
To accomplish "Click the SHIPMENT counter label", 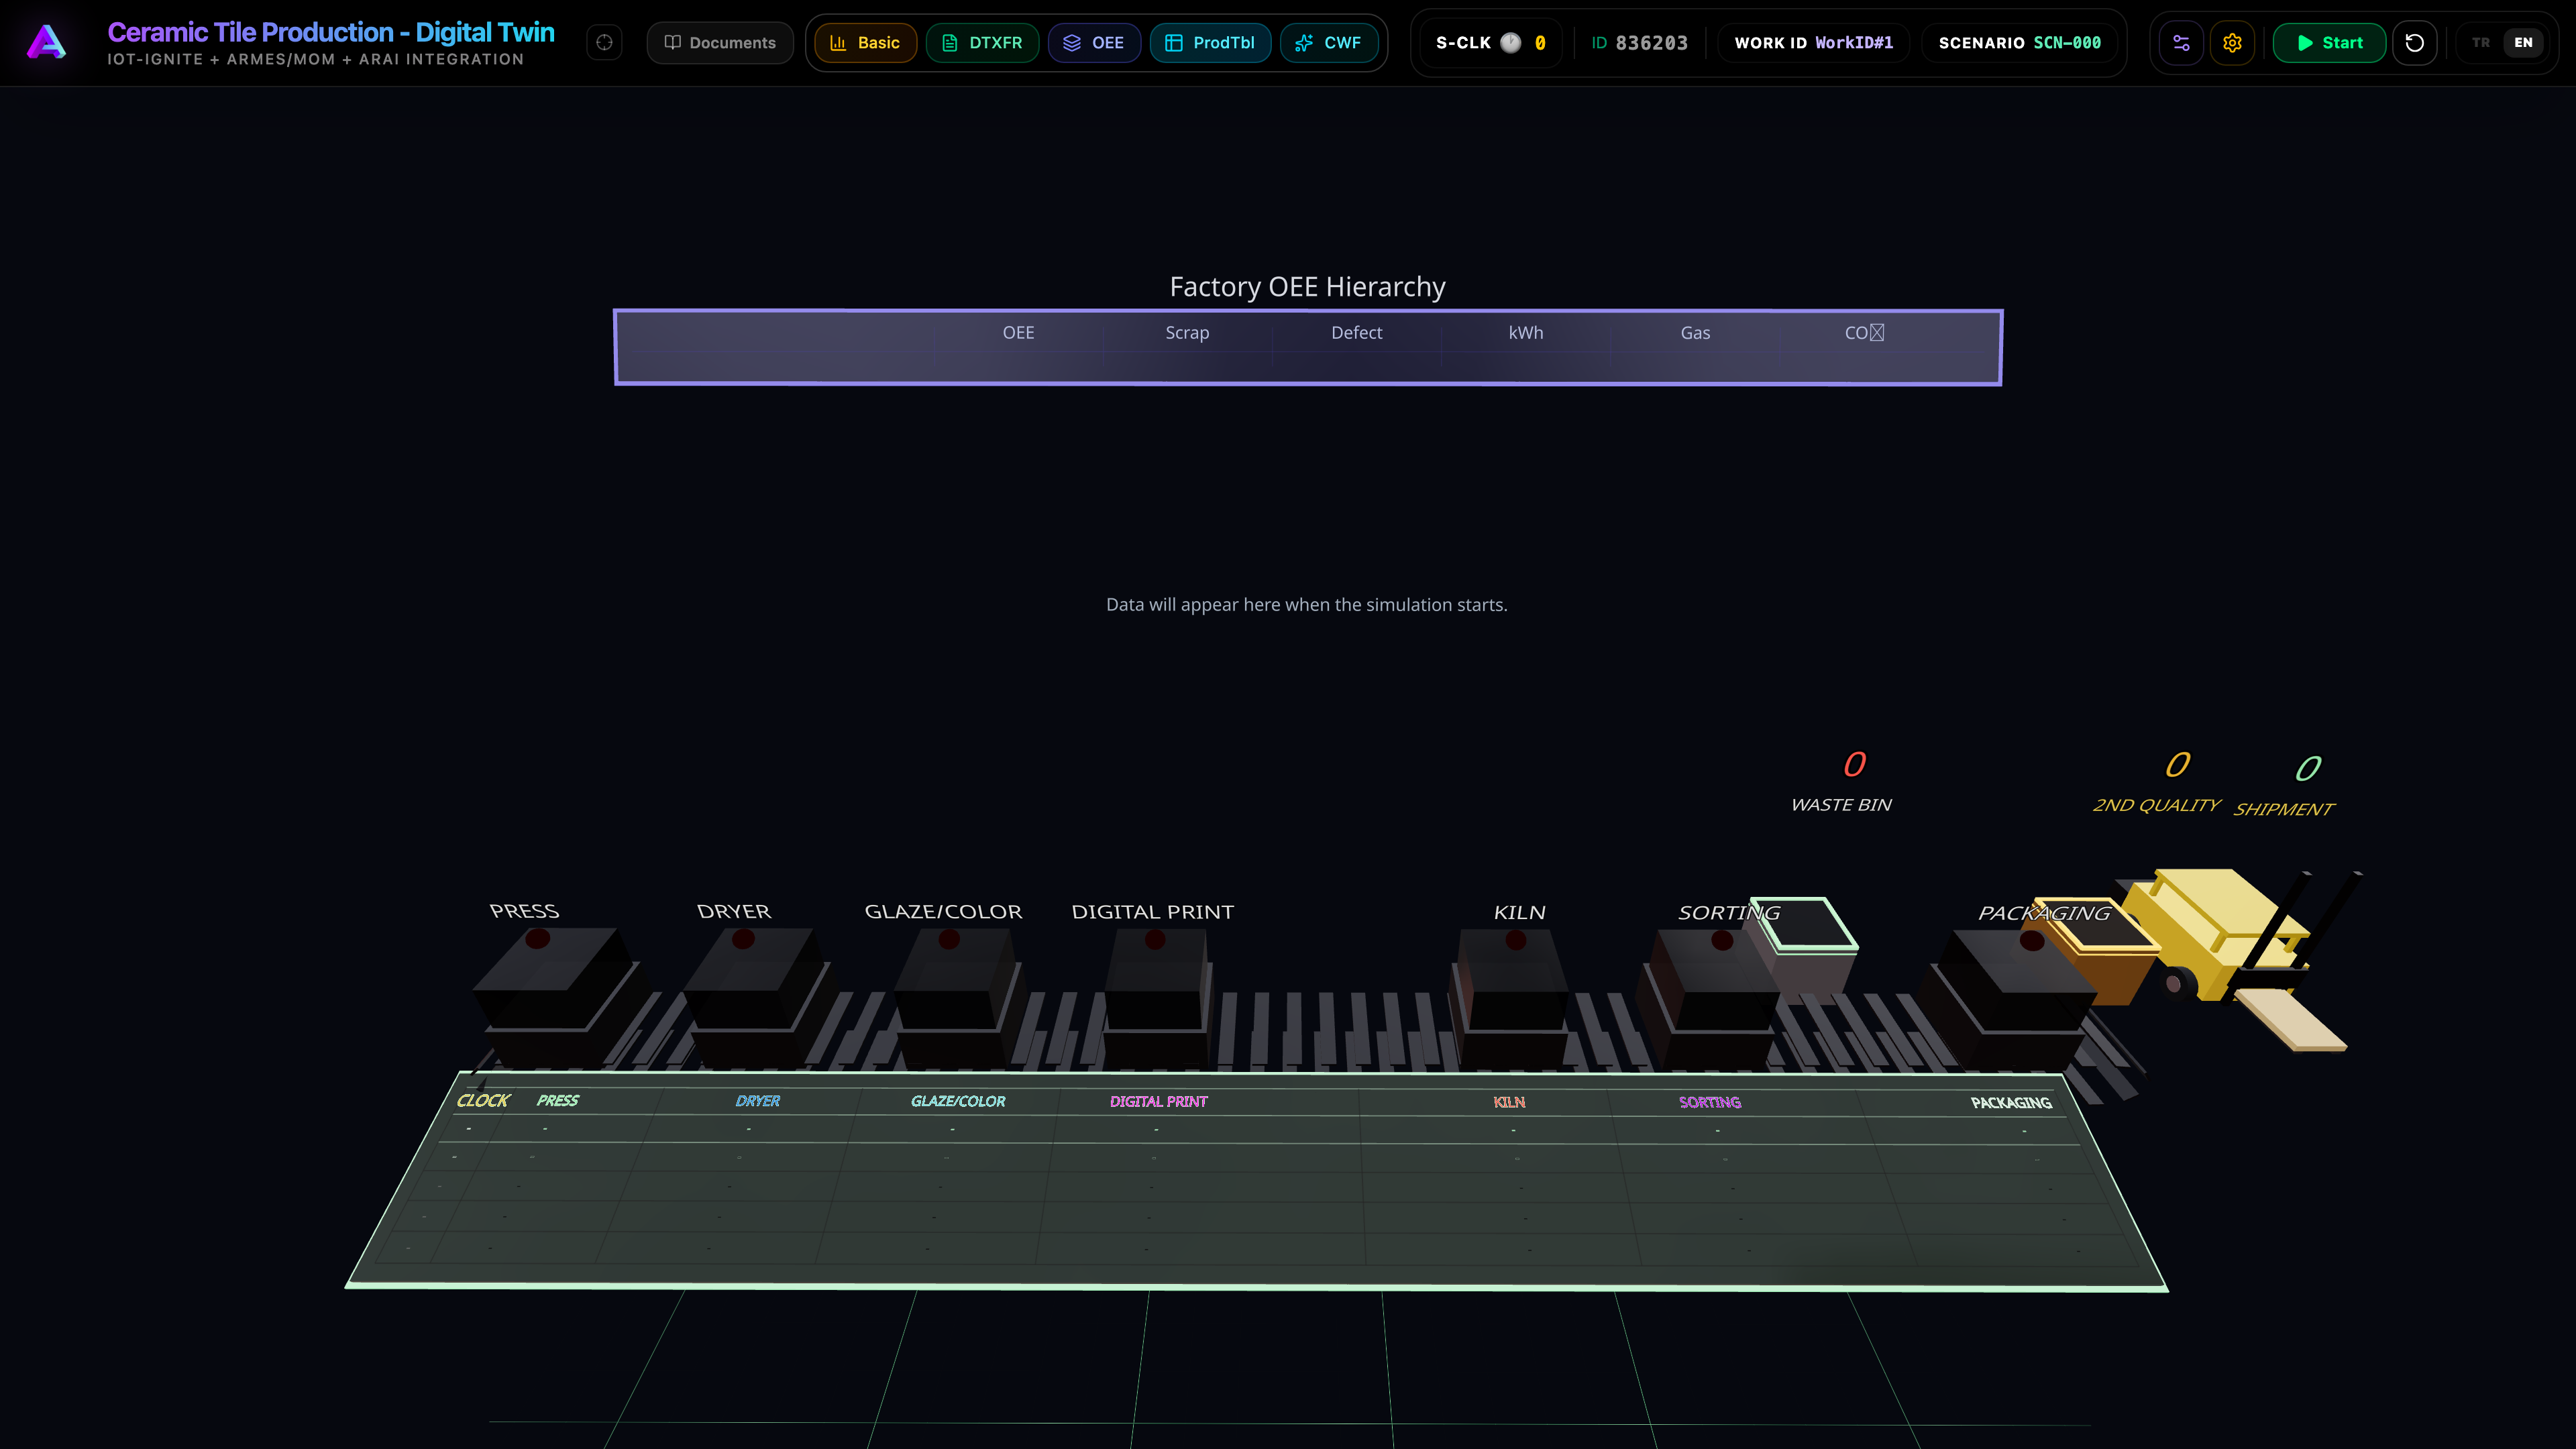I will (2284, 809).
